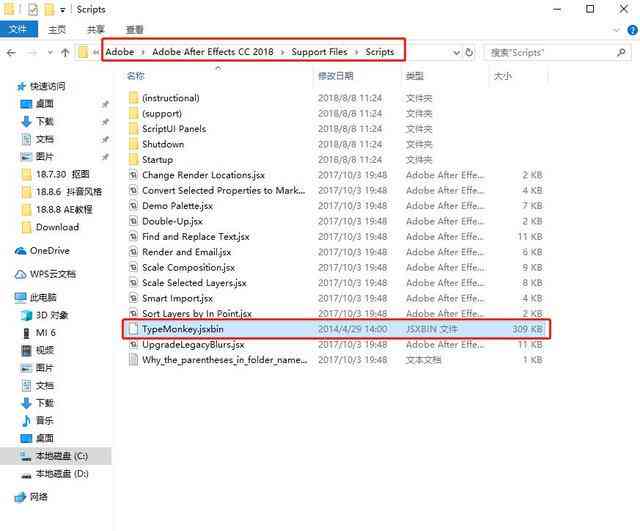The height and width of the screenshot is (531, 640).
Task: Open the 文件 File menu tab
Action: (18, 29)
